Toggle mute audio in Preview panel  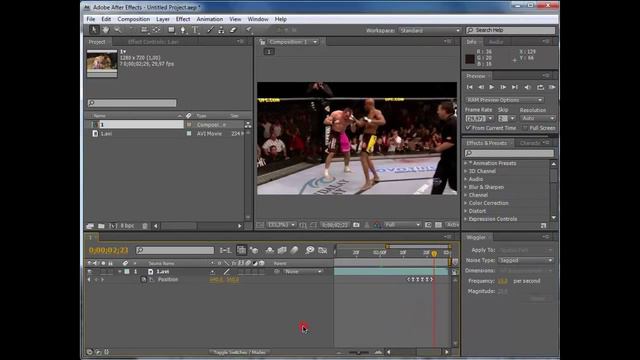pos(527,87)
